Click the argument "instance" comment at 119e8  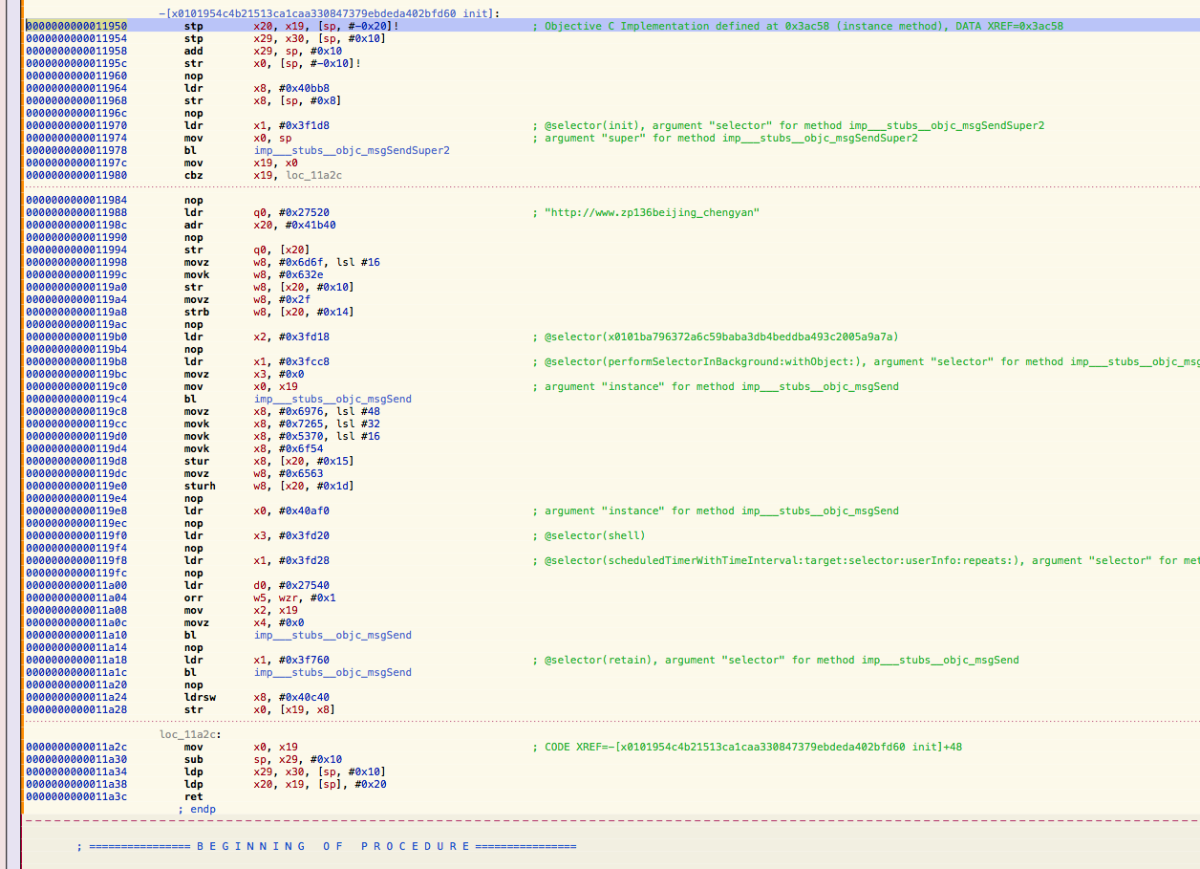[x=716, y=511]
